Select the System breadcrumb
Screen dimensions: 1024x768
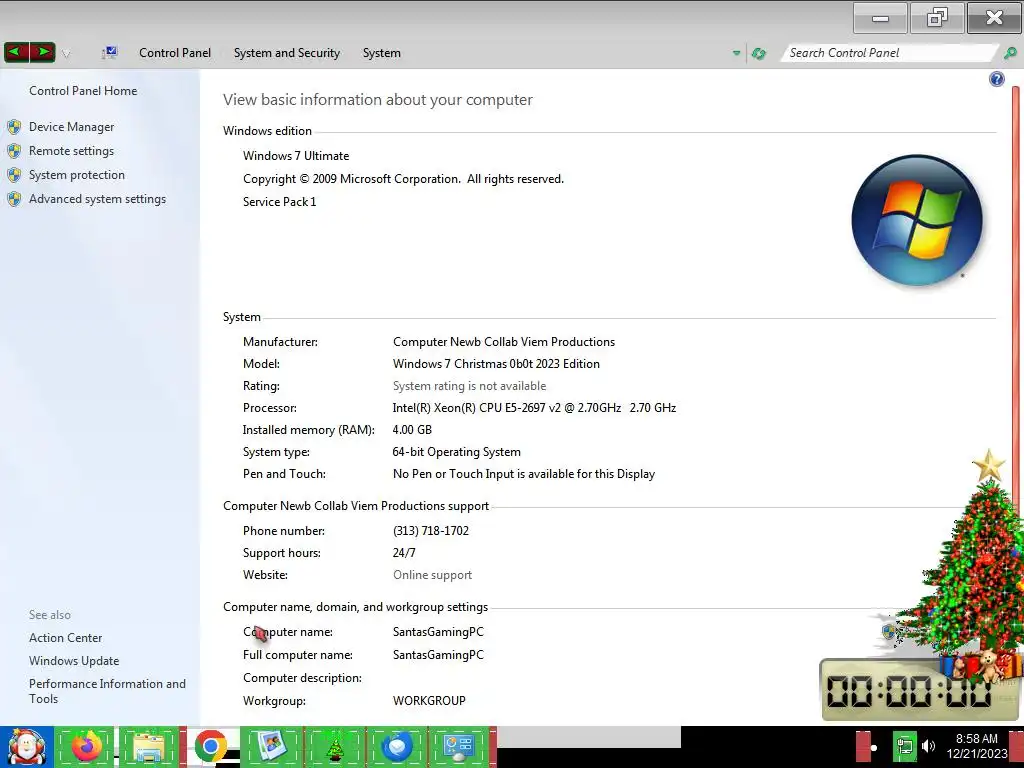[381, 53]
